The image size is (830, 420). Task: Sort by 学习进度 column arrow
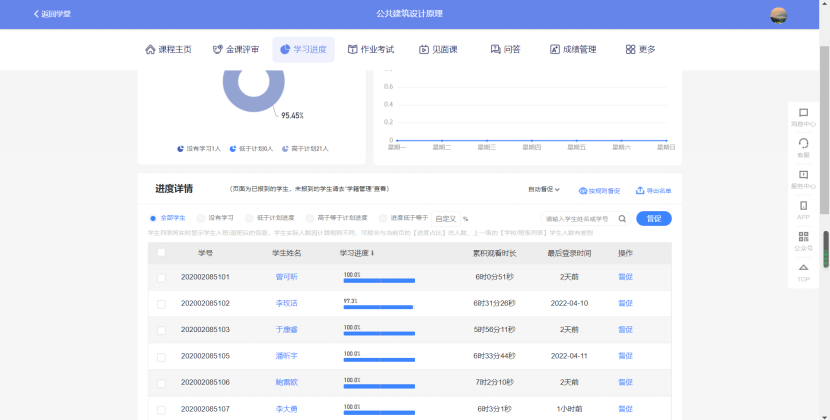[x=373, y=253]
